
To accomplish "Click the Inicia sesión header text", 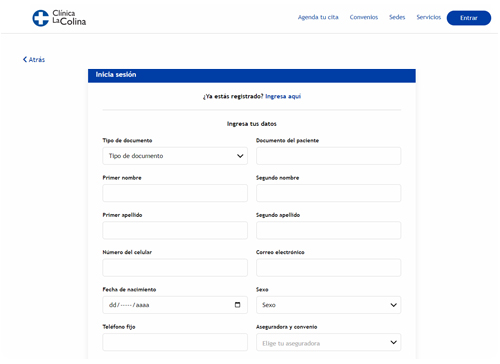I will pos(116,75).
